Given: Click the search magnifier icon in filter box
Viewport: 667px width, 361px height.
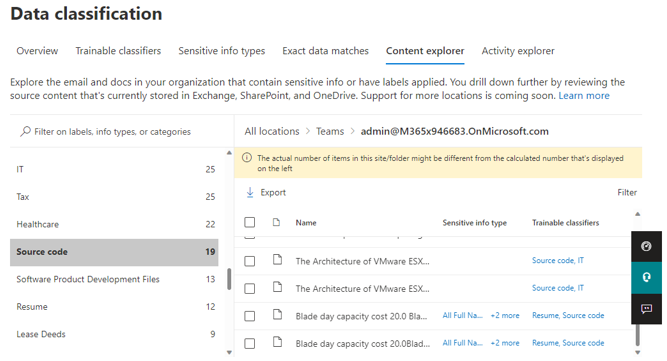Looking at the screenshot, I should click(25, 131).
